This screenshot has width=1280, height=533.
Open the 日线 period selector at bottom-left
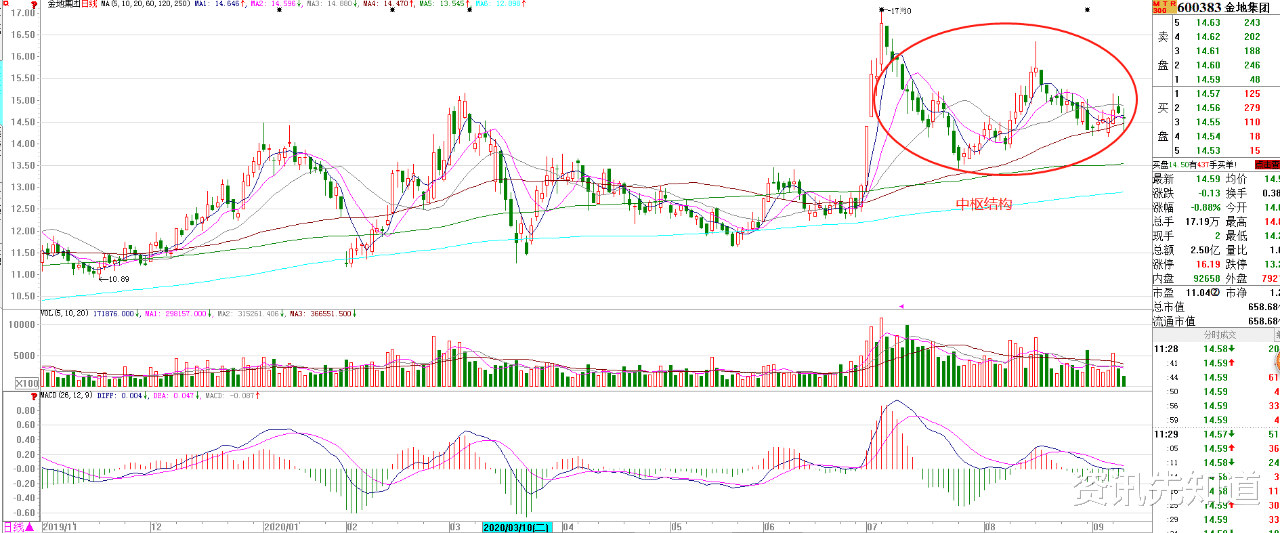coord(18,527)
